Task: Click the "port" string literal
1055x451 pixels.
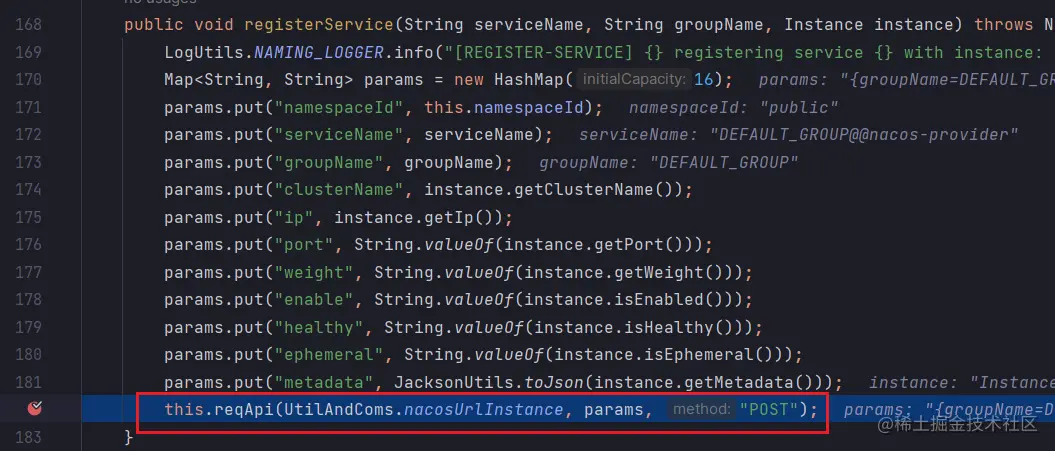Action: coord(305,245)
